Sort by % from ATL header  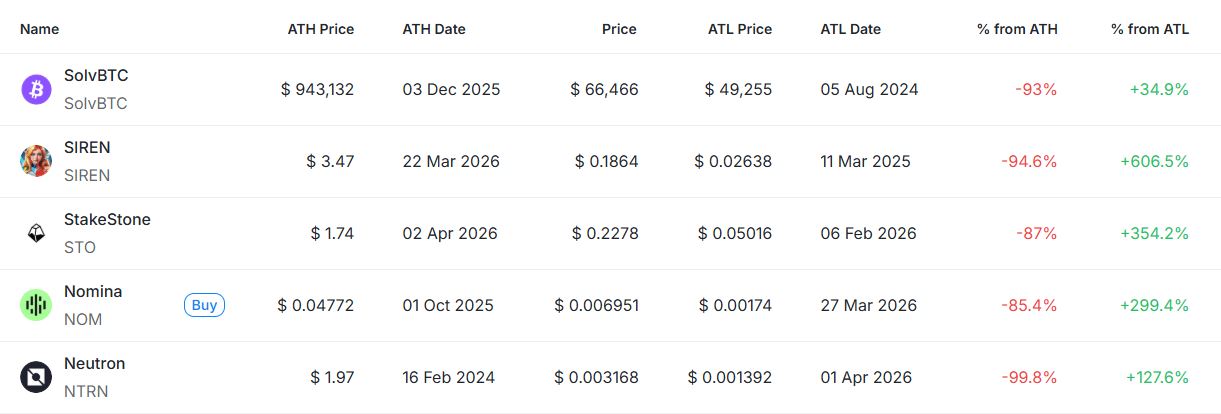1150,29
